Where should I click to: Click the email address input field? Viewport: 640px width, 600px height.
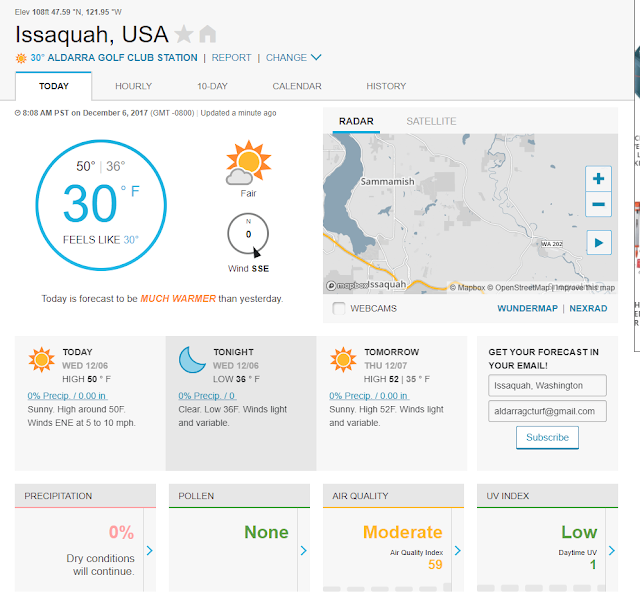click(547, 411)
